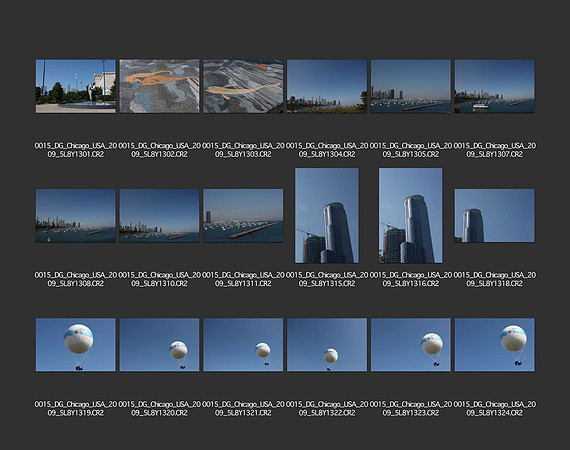Viewport: 570px width, 450px height.
Task: Choose the balloon thumbnail 5L8Y1321
Action: 243,345
